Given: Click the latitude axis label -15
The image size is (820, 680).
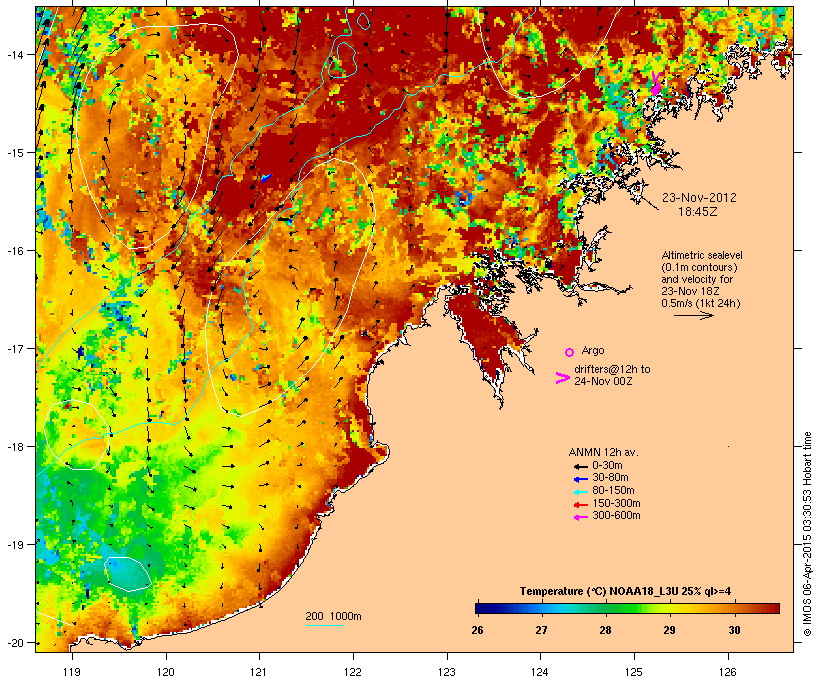Looking at the screenshot, I should coord(15,153).
